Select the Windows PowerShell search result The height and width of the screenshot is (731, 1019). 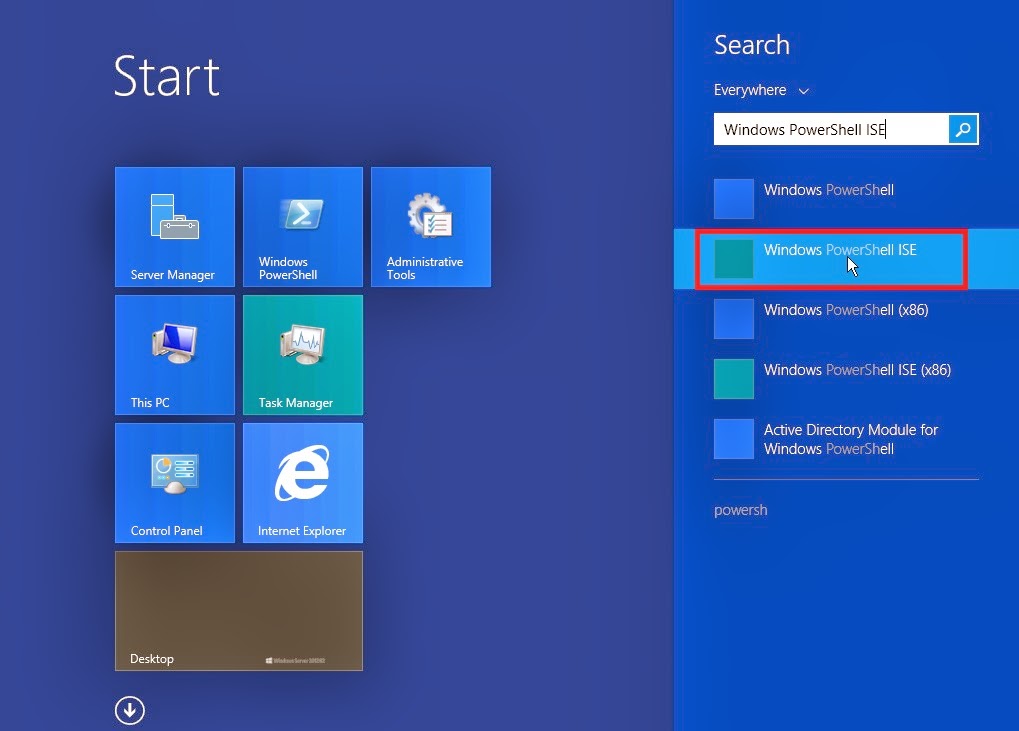click(846, 198)
